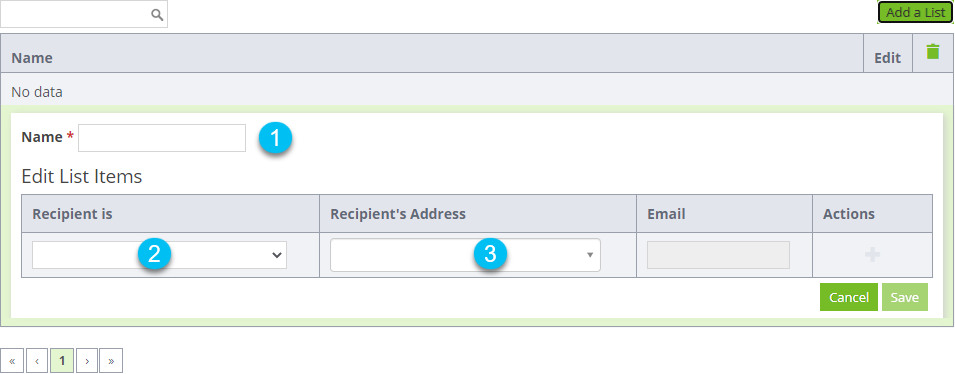Screen dimensions: 955x374
Task: Click the Add a List button
Action: (915, 12)
